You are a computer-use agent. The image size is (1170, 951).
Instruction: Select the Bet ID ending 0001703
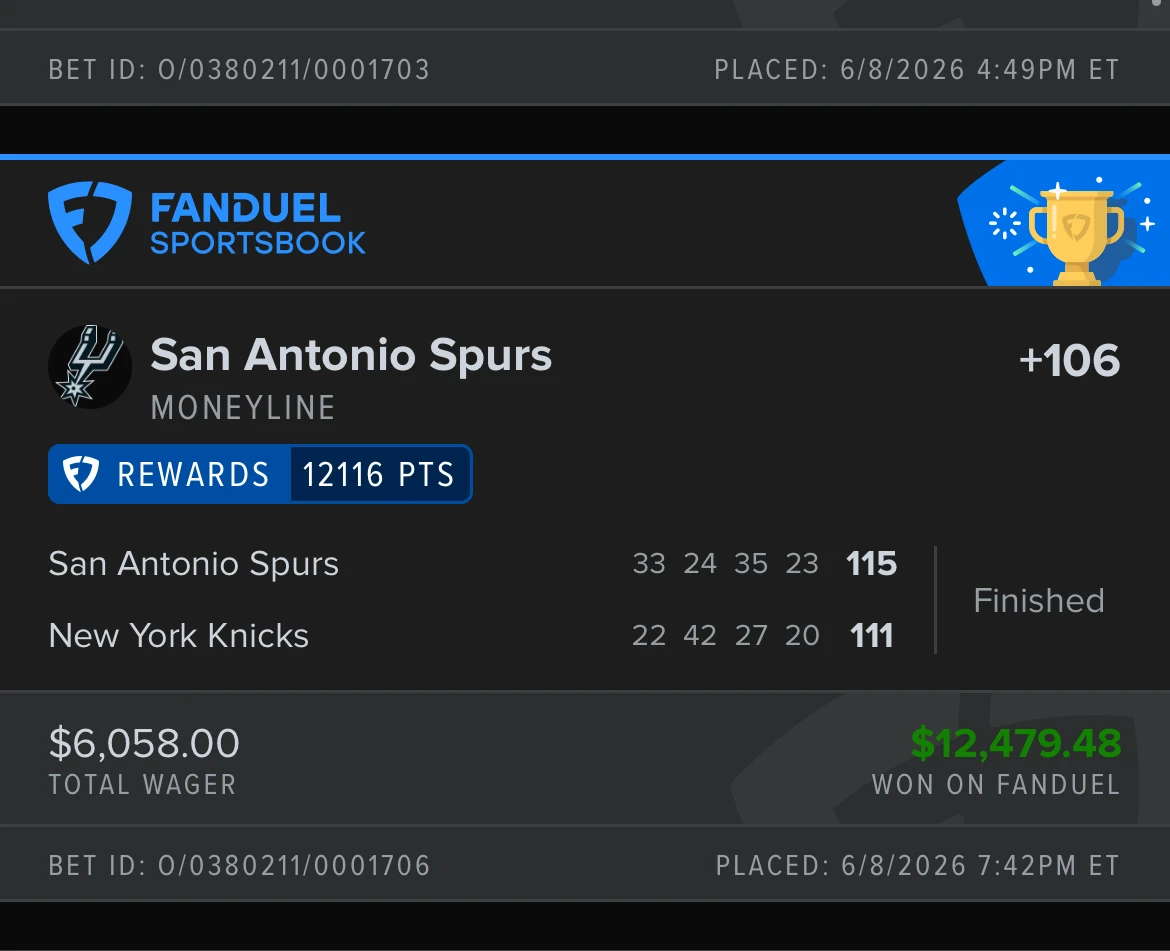click(x=240, y=69)
